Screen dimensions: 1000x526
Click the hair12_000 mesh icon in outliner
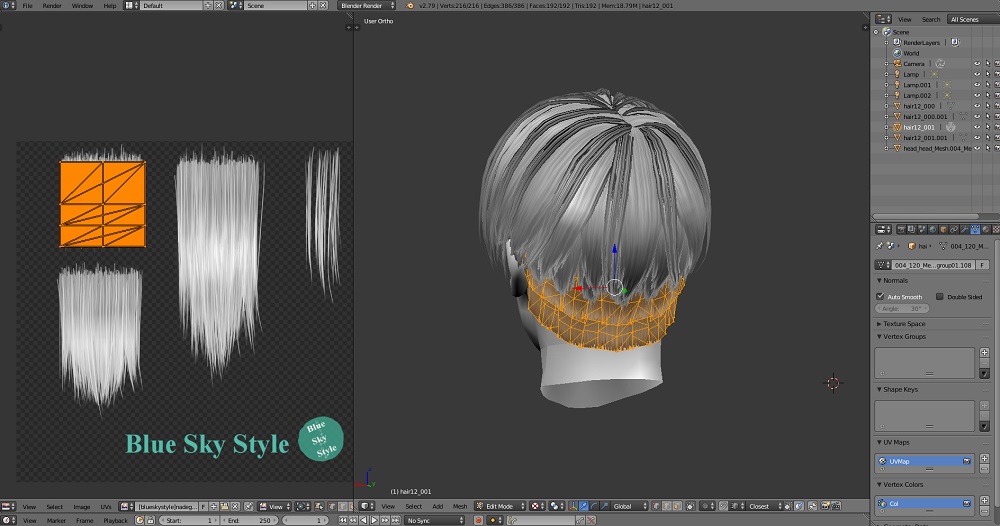click(897, 106)
